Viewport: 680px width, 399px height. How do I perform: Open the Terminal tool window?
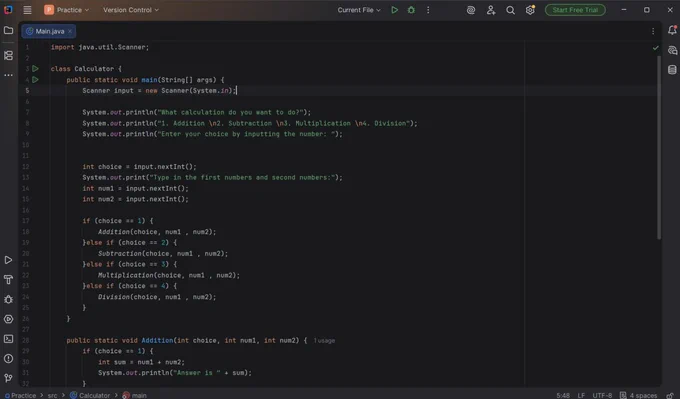[8, 339]
